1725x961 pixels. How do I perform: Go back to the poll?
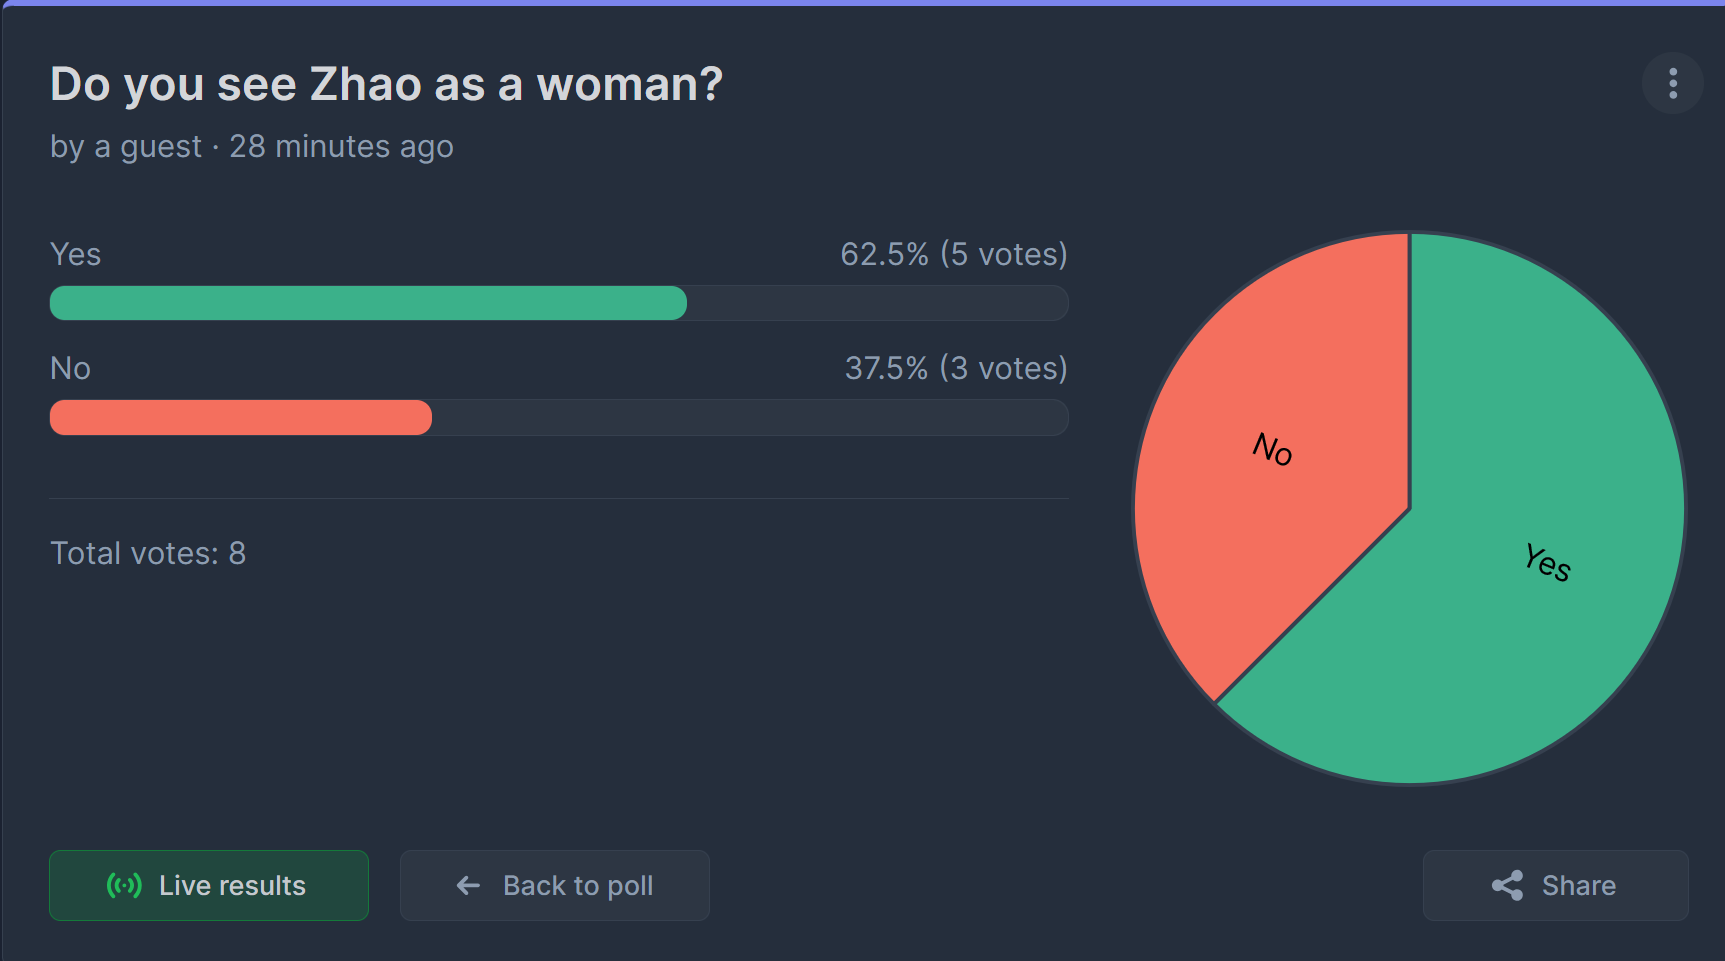point(555,885)
